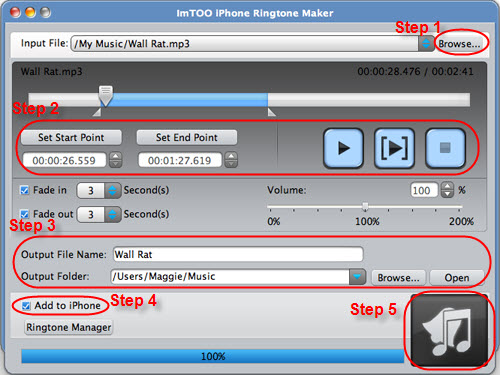500x375 pixels.
Task: Open the Fade out seconds dropdown
Action: [x=112, y=214]
